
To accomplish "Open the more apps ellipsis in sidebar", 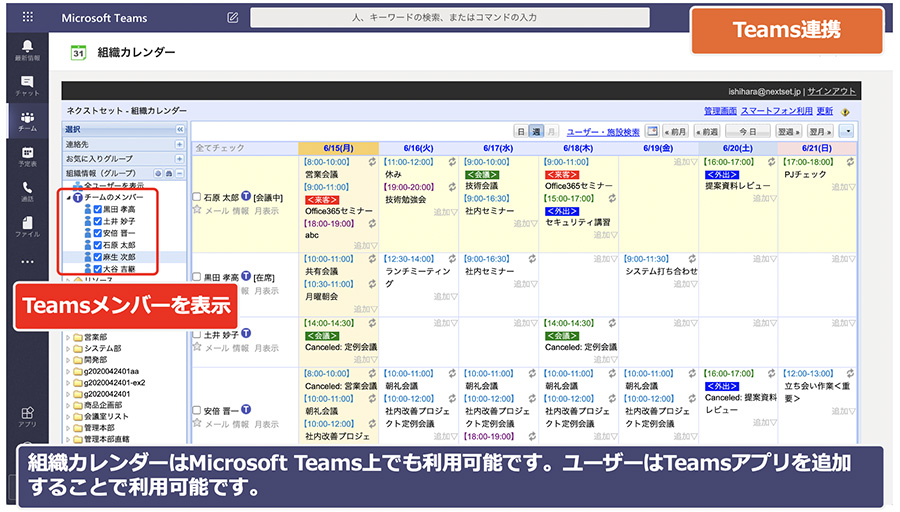I will [x=28, y=261].
